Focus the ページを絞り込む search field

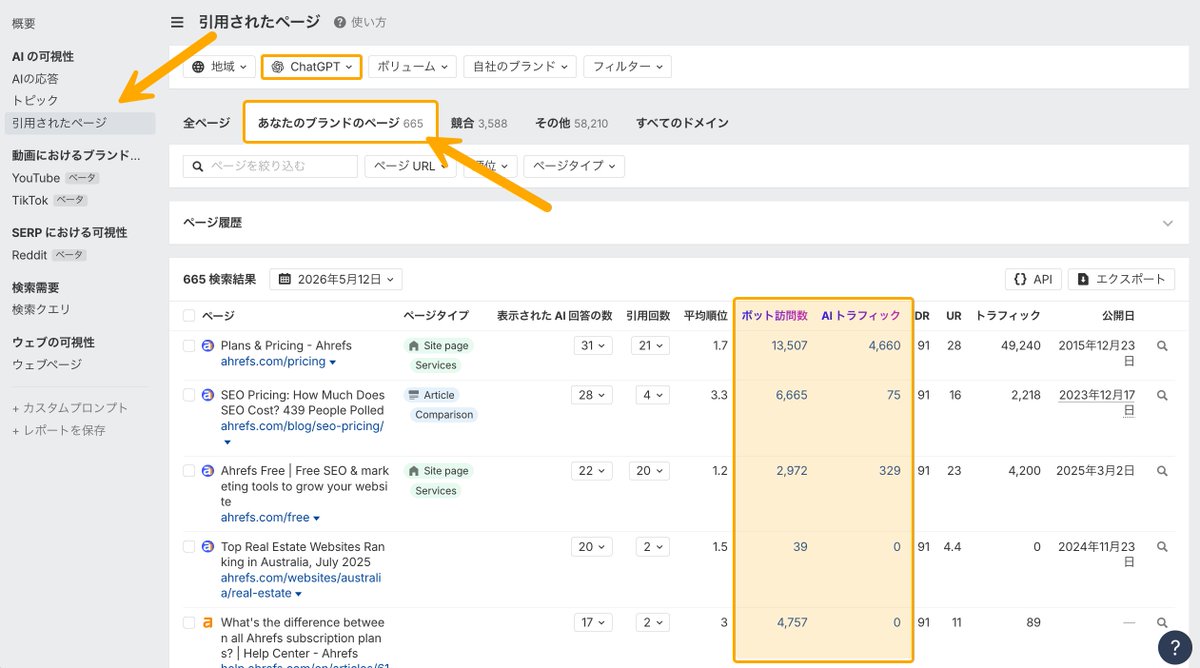270,166
